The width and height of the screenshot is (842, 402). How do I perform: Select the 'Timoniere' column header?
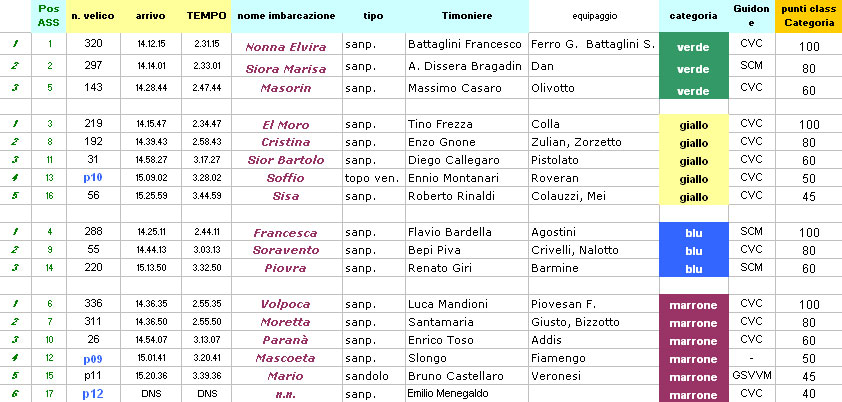(467, 16)
